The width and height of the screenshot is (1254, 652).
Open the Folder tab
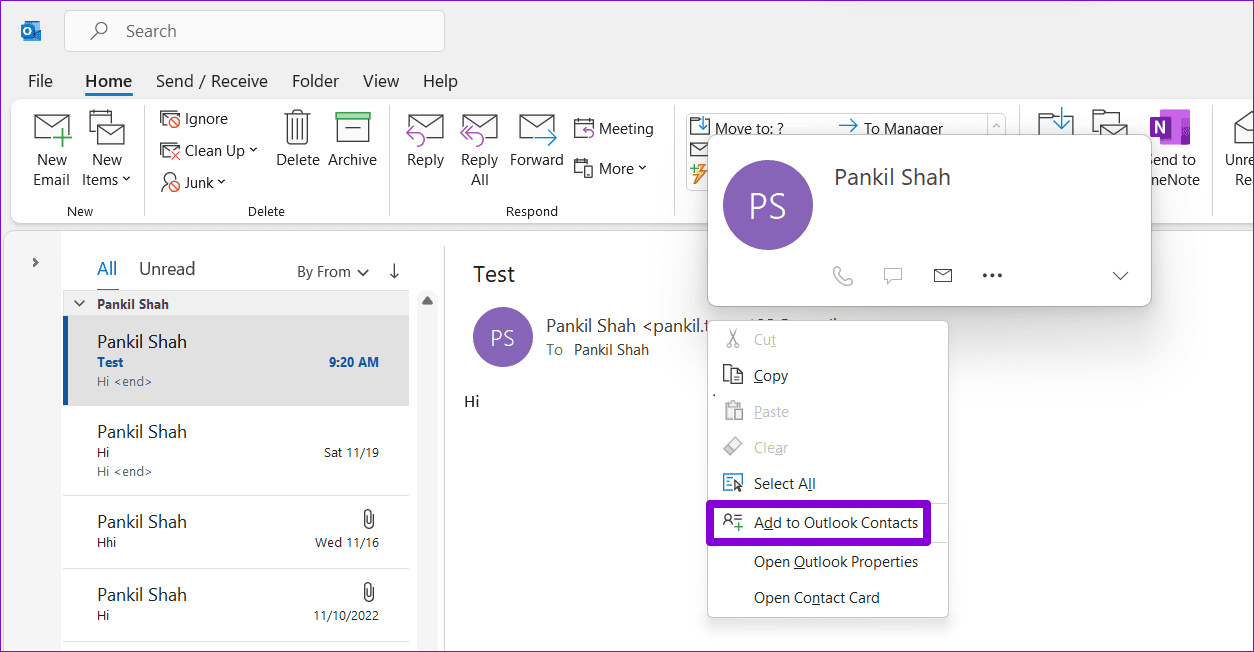coord(316,81)
